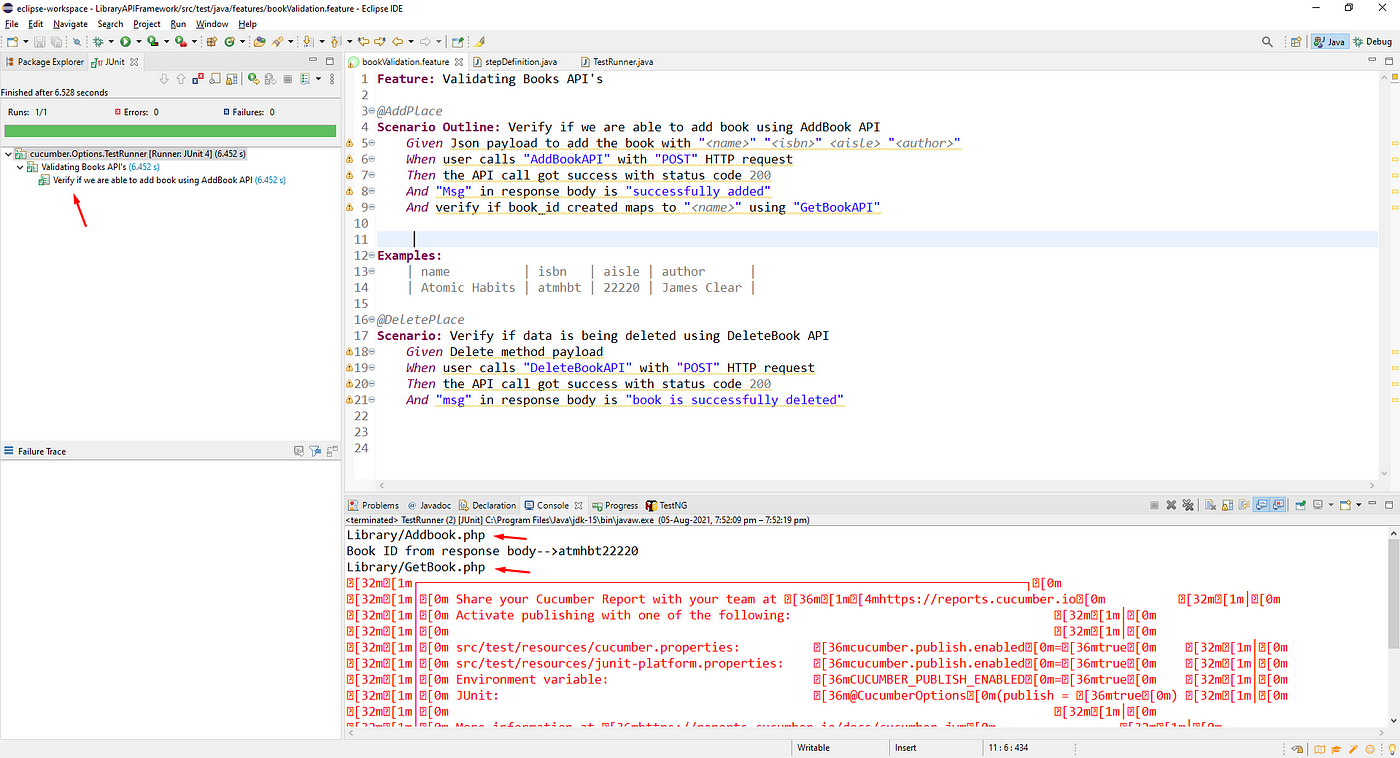Toggle Scroll Lock in JUnit view toolbar
This screenshot has width=1400, height=758.
[231, 79]
